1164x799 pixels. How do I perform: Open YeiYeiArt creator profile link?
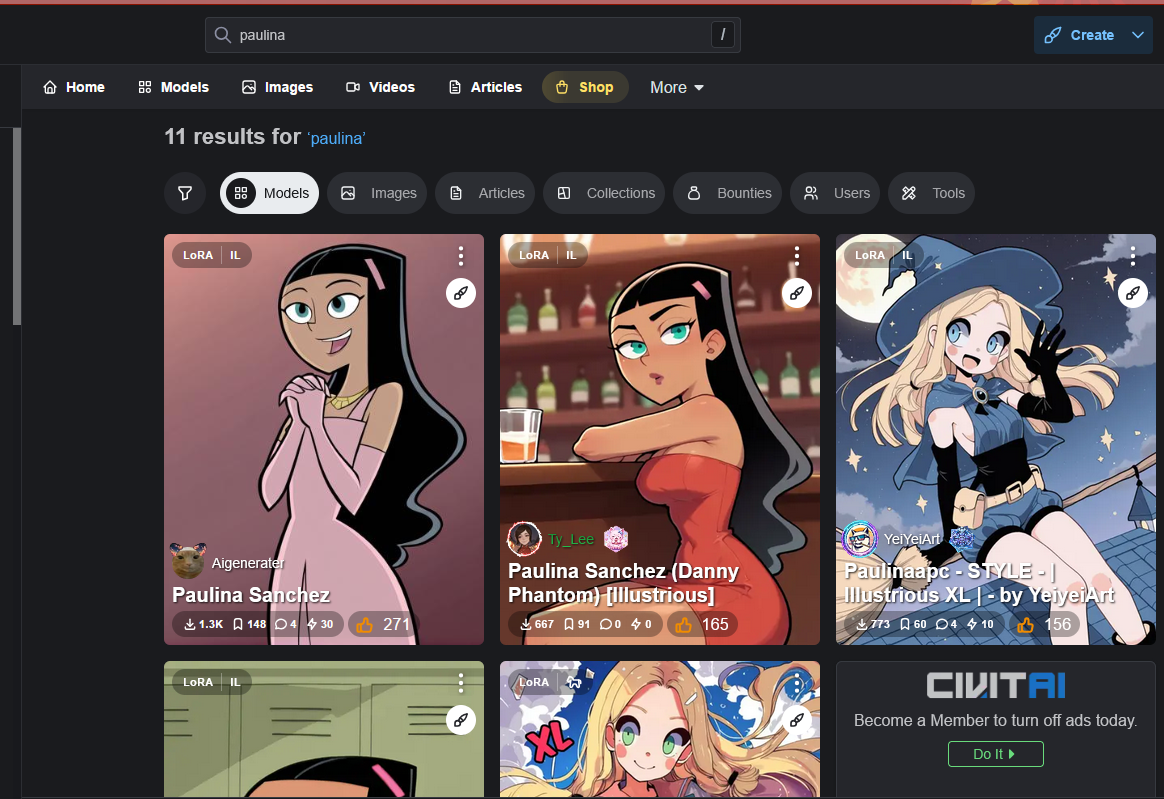pos(912,539)
